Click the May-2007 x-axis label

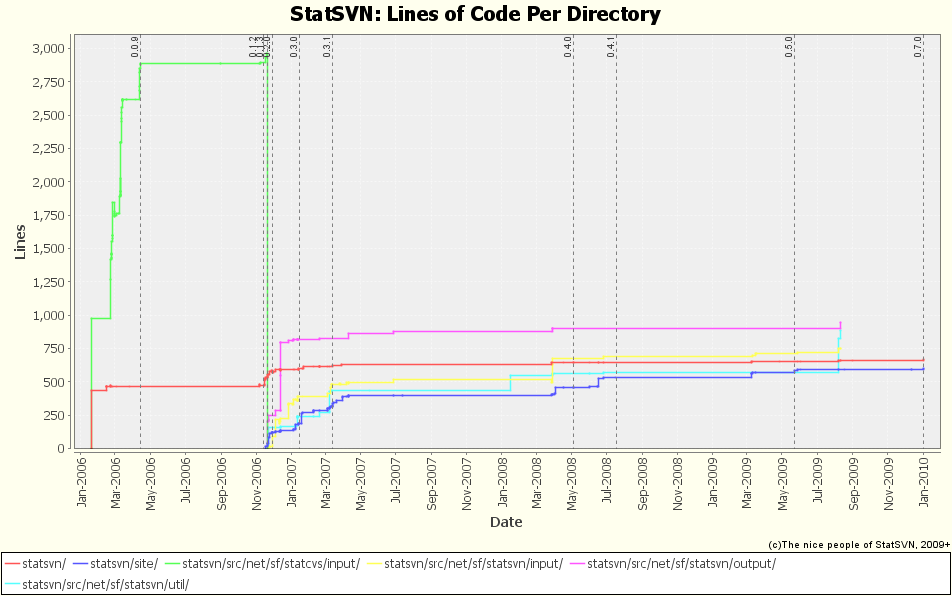click(361, 484)
